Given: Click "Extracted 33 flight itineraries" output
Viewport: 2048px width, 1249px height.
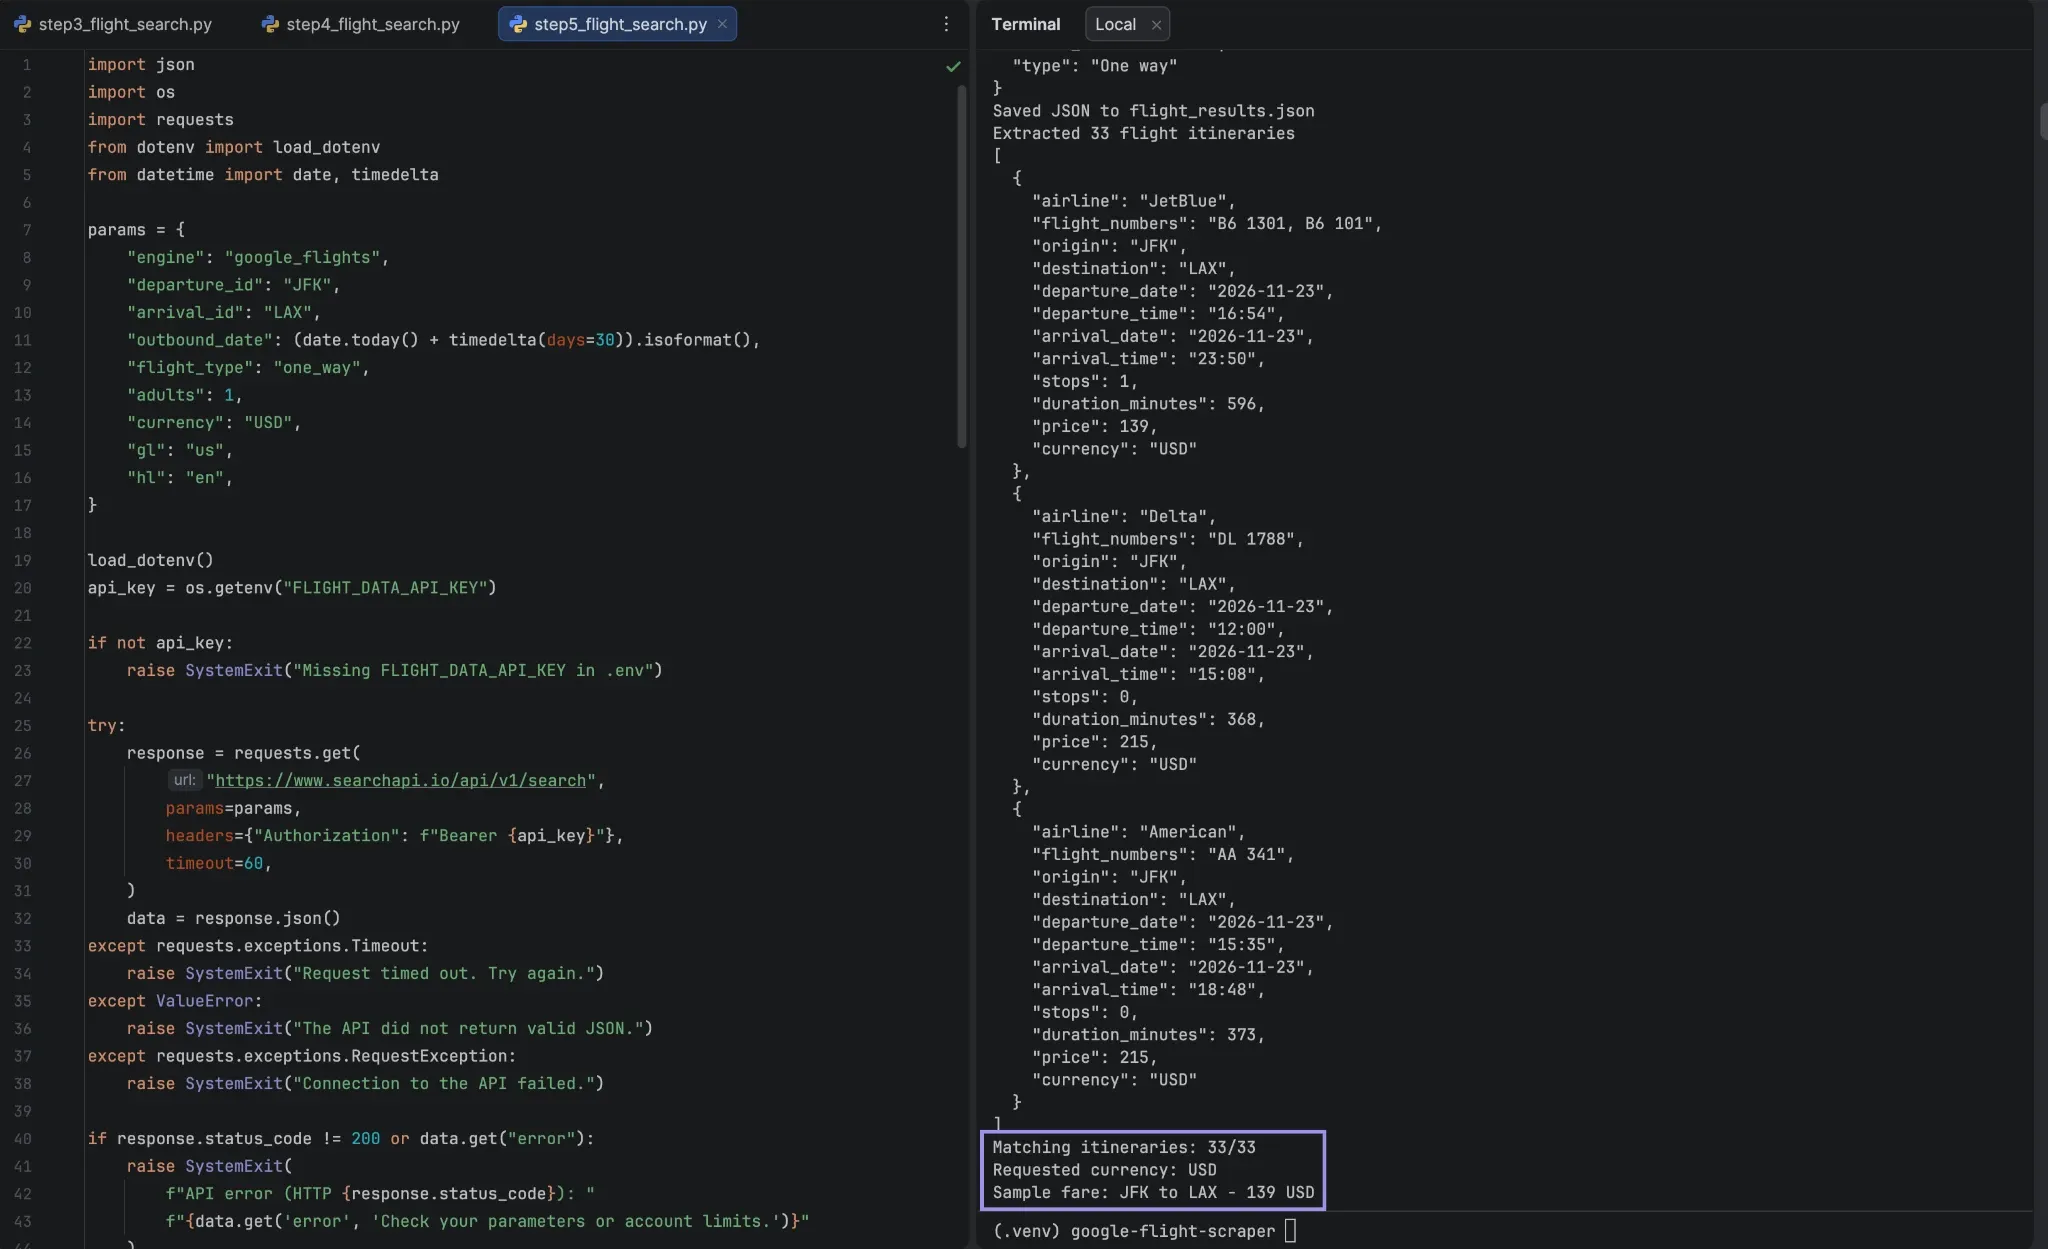Looking at the screenshot, I should [1143, 133].
